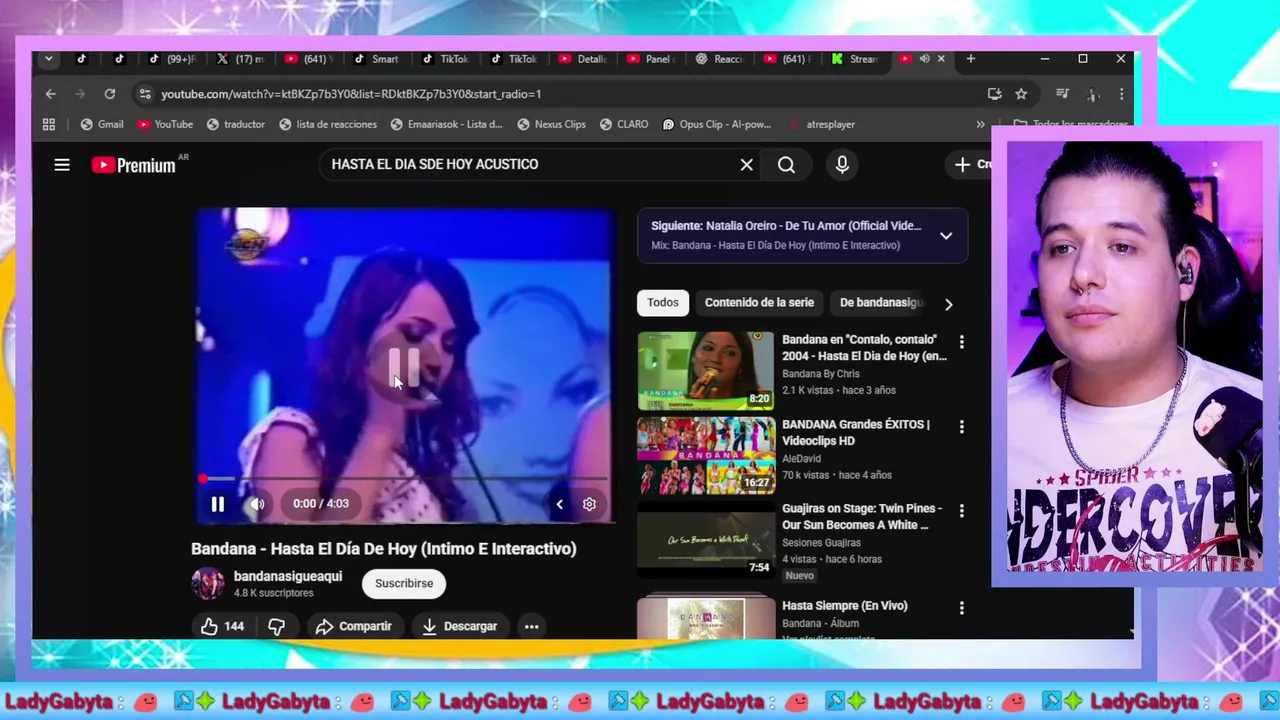This screenshot has width=1280, height=720.
Task: View site information icon in address bar
Action: tap(145, 94)
